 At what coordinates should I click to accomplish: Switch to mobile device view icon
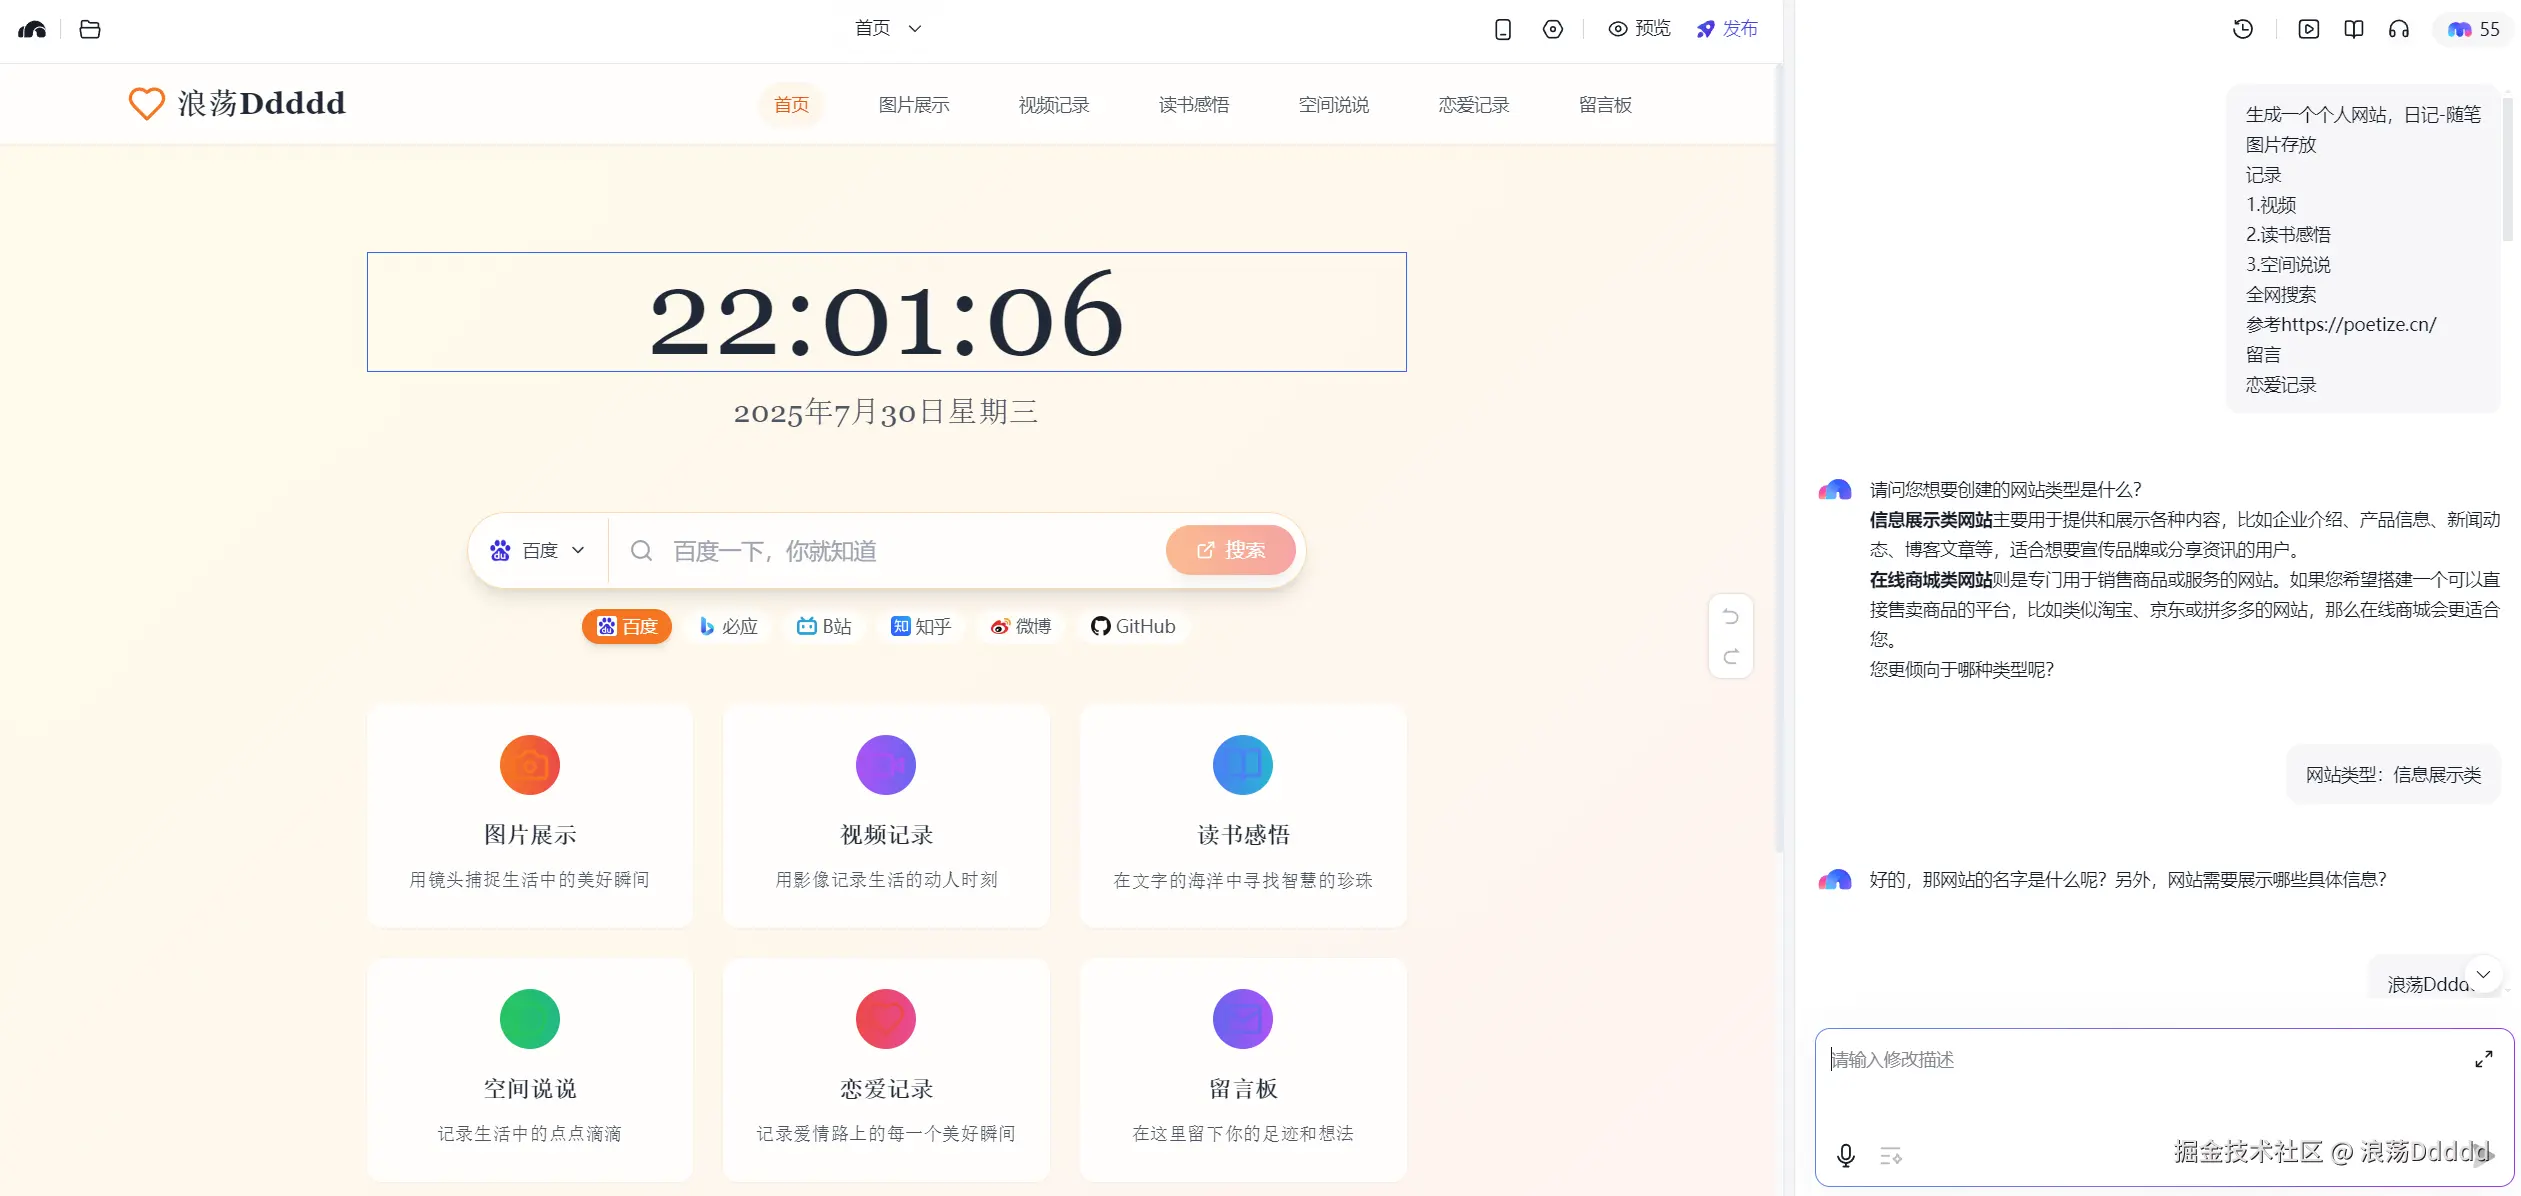[x=1502, y=29]
